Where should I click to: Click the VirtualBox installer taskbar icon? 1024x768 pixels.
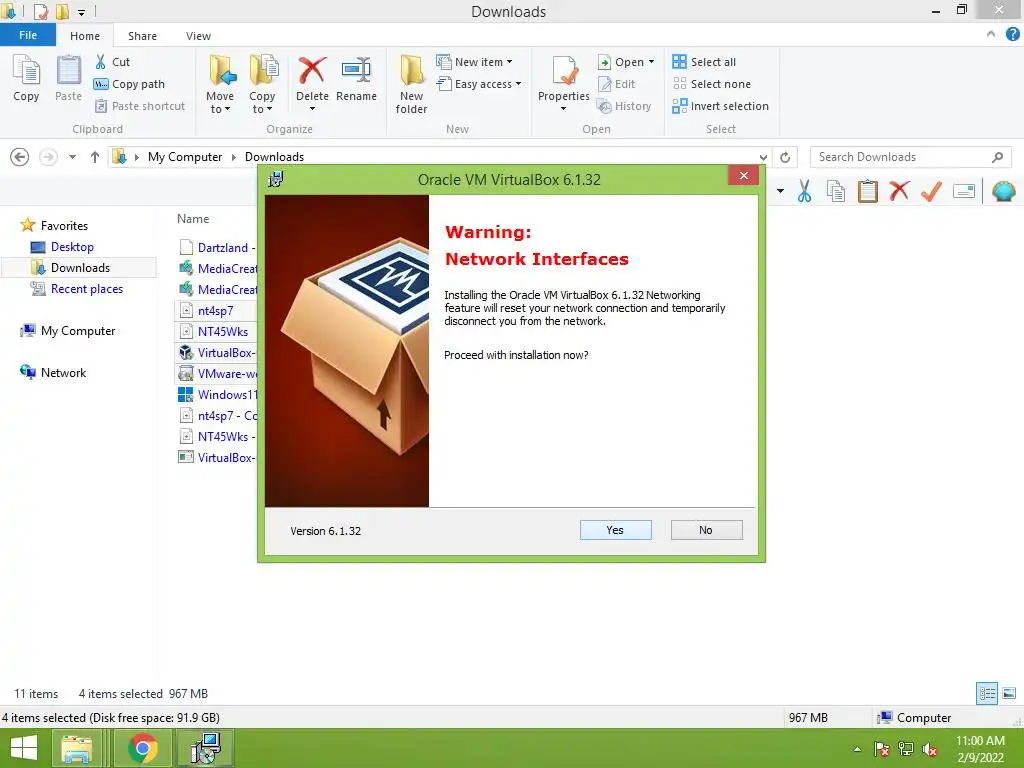205,748
